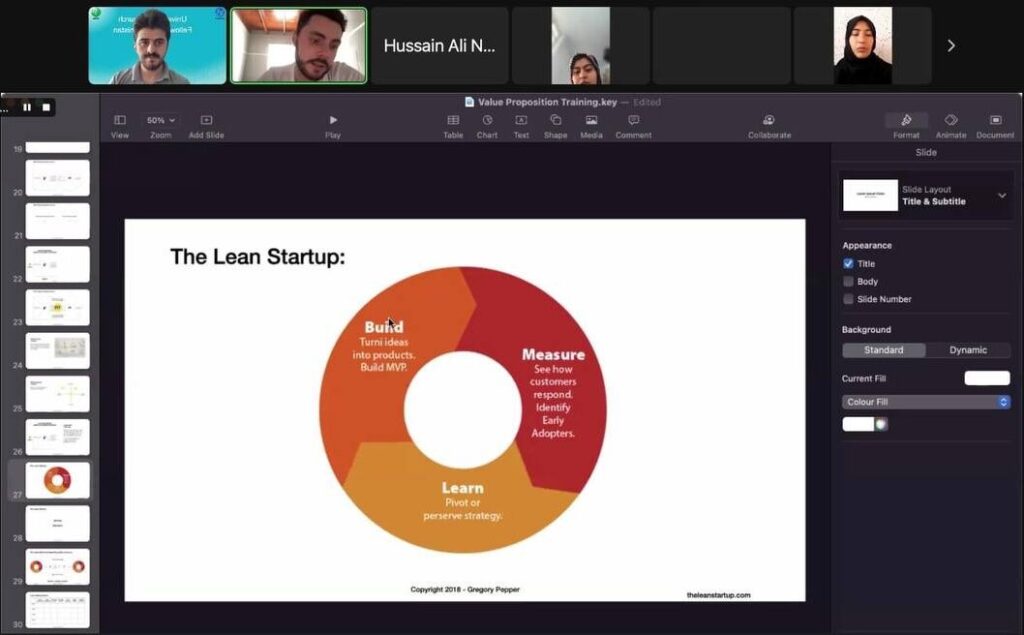Select slide 25 thumbnail
The height and width of the screenshot is (635, 1024).
pos(57,394)
